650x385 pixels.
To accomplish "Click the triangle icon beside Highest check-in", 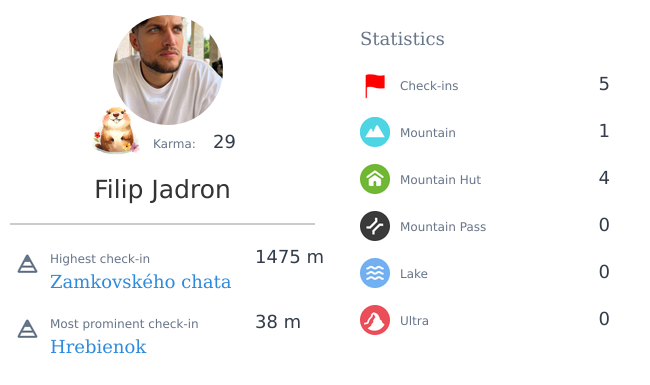I will [27, 264].
